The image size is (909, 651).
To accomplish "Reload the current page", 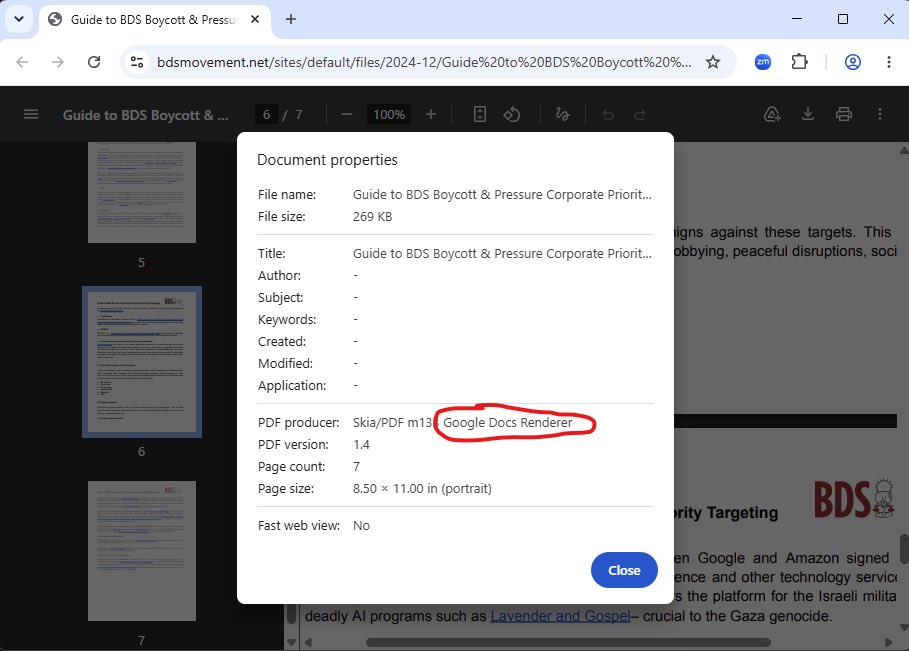I will pos(94,62).
